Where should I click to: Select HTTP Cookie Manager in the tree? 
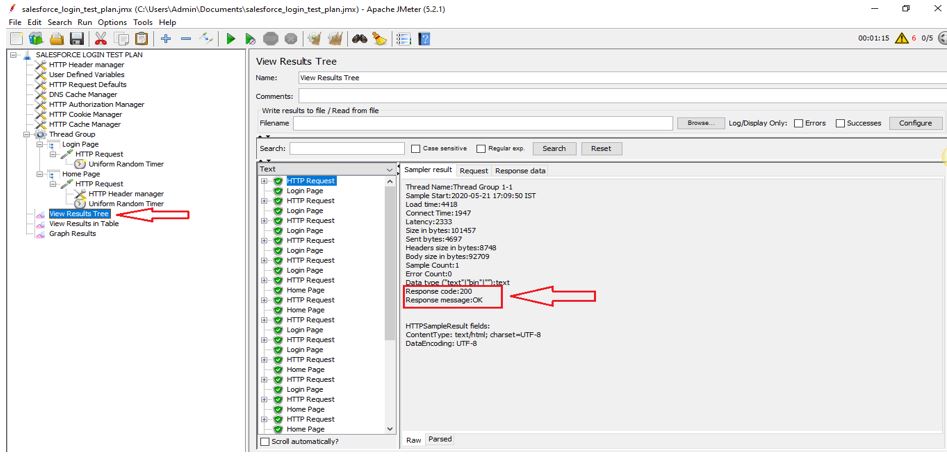(x=85, y=114)
